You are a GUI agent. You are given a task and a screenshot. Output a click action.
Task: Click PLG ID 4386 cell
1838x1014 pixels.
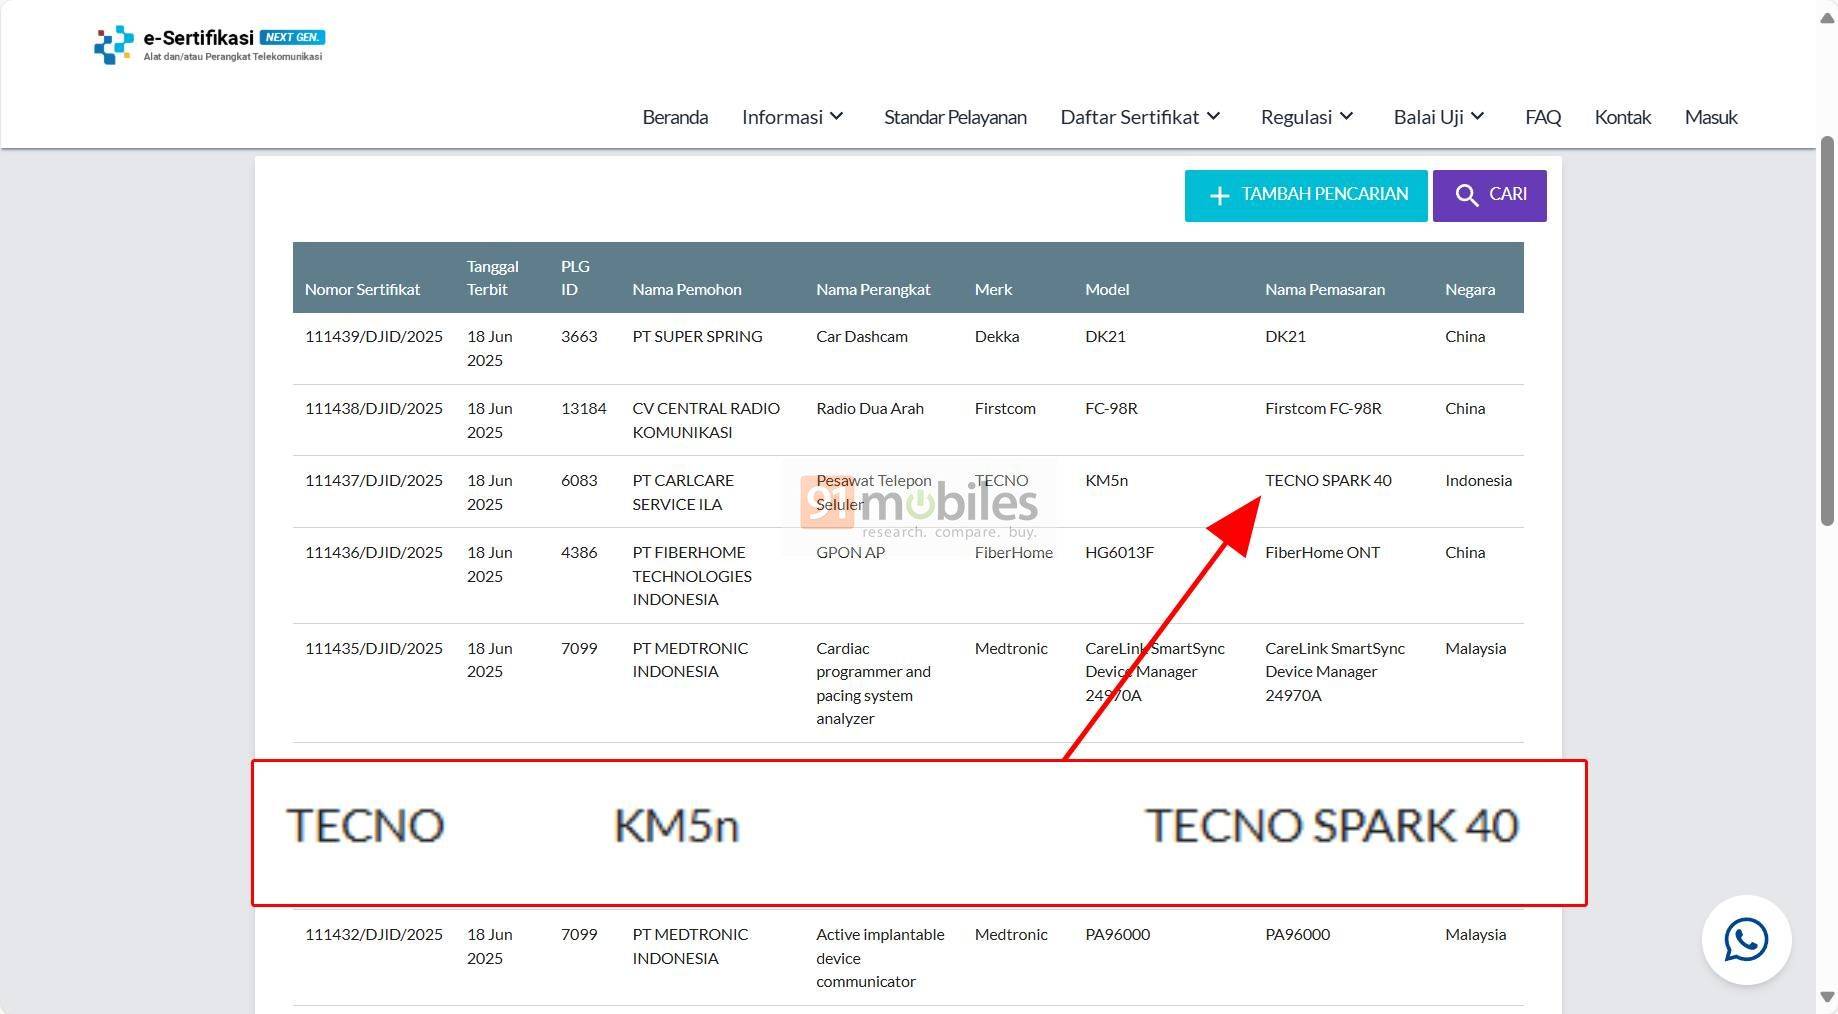pos(579,553)
